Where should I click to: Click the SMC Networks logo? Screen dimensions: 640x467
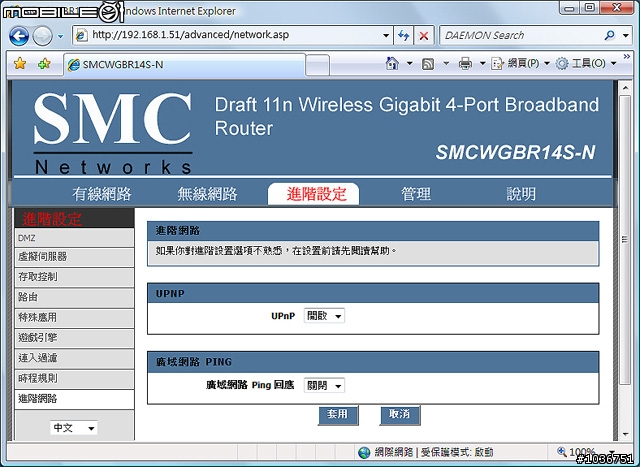click(113, 133)
